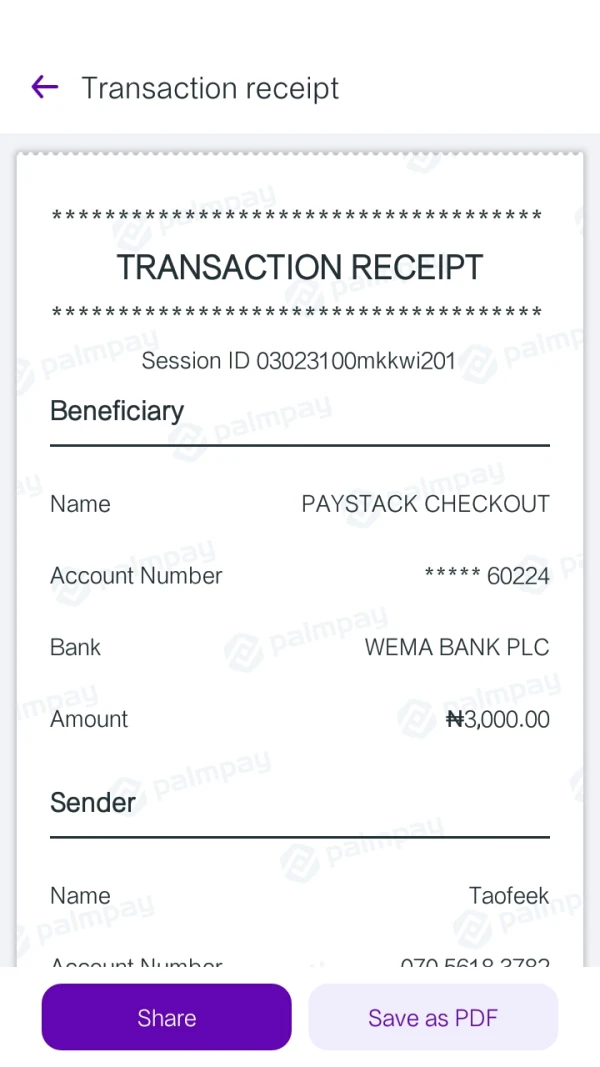Viewport: 600px width, 1067px height.
Task: Tap the beneficiary Name label
Action: [80, 504]
